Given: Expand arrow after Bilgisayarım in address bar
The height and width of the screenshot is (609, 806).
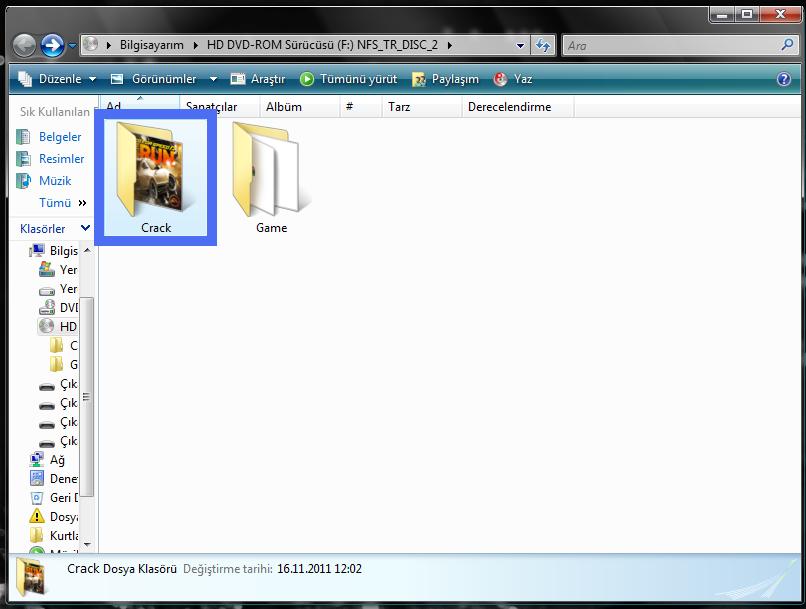Looking at the screenshot, I should (x=196, y=45).
